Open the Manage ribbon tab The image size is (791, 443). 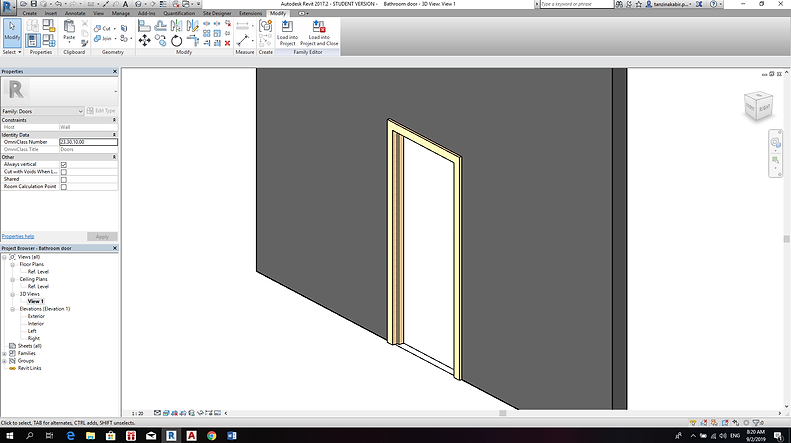(x=121, y=13)
